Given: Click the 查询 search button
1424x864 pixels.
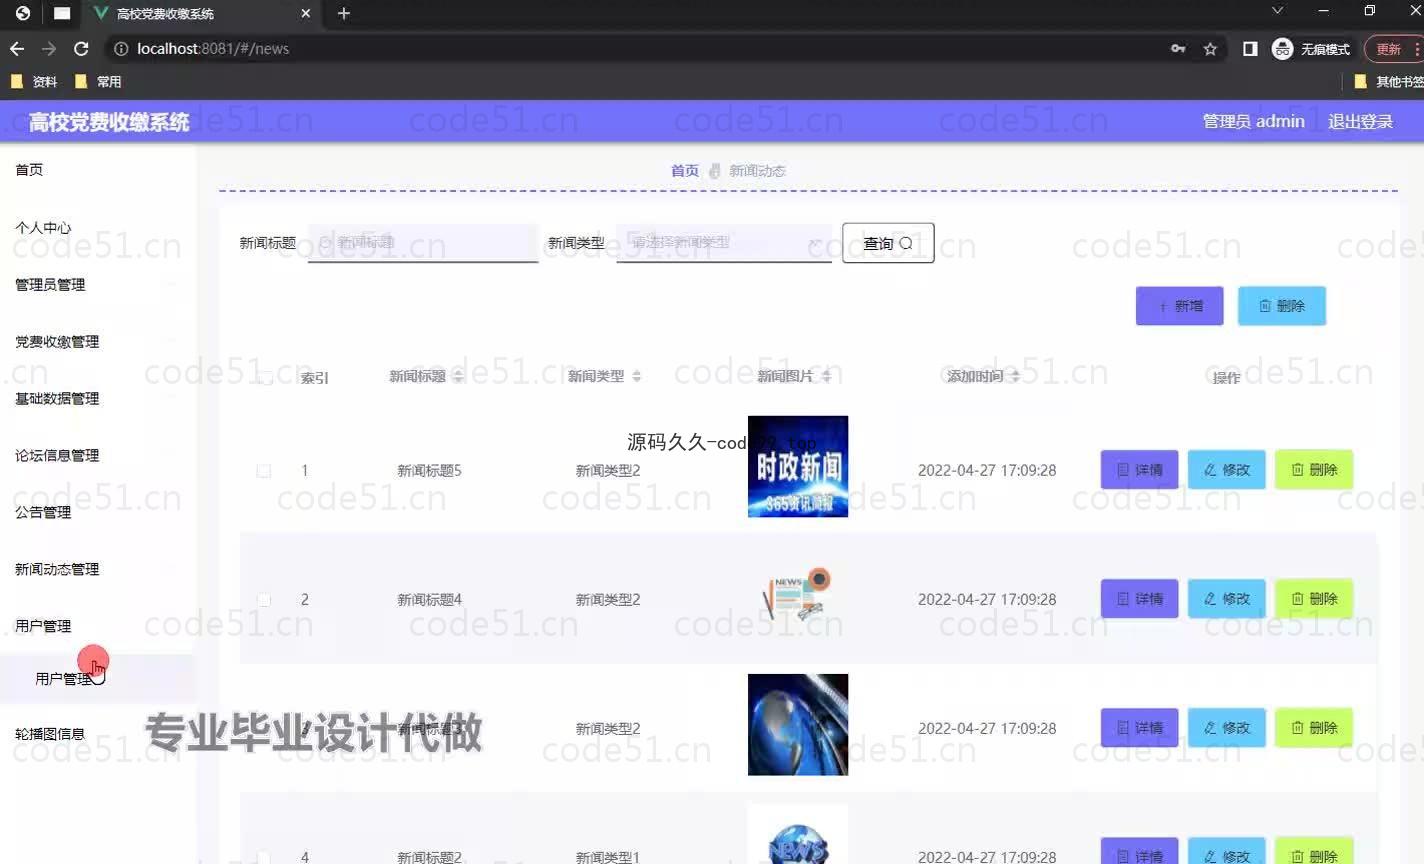Looking at the screenshot, I should coord(888,243).
